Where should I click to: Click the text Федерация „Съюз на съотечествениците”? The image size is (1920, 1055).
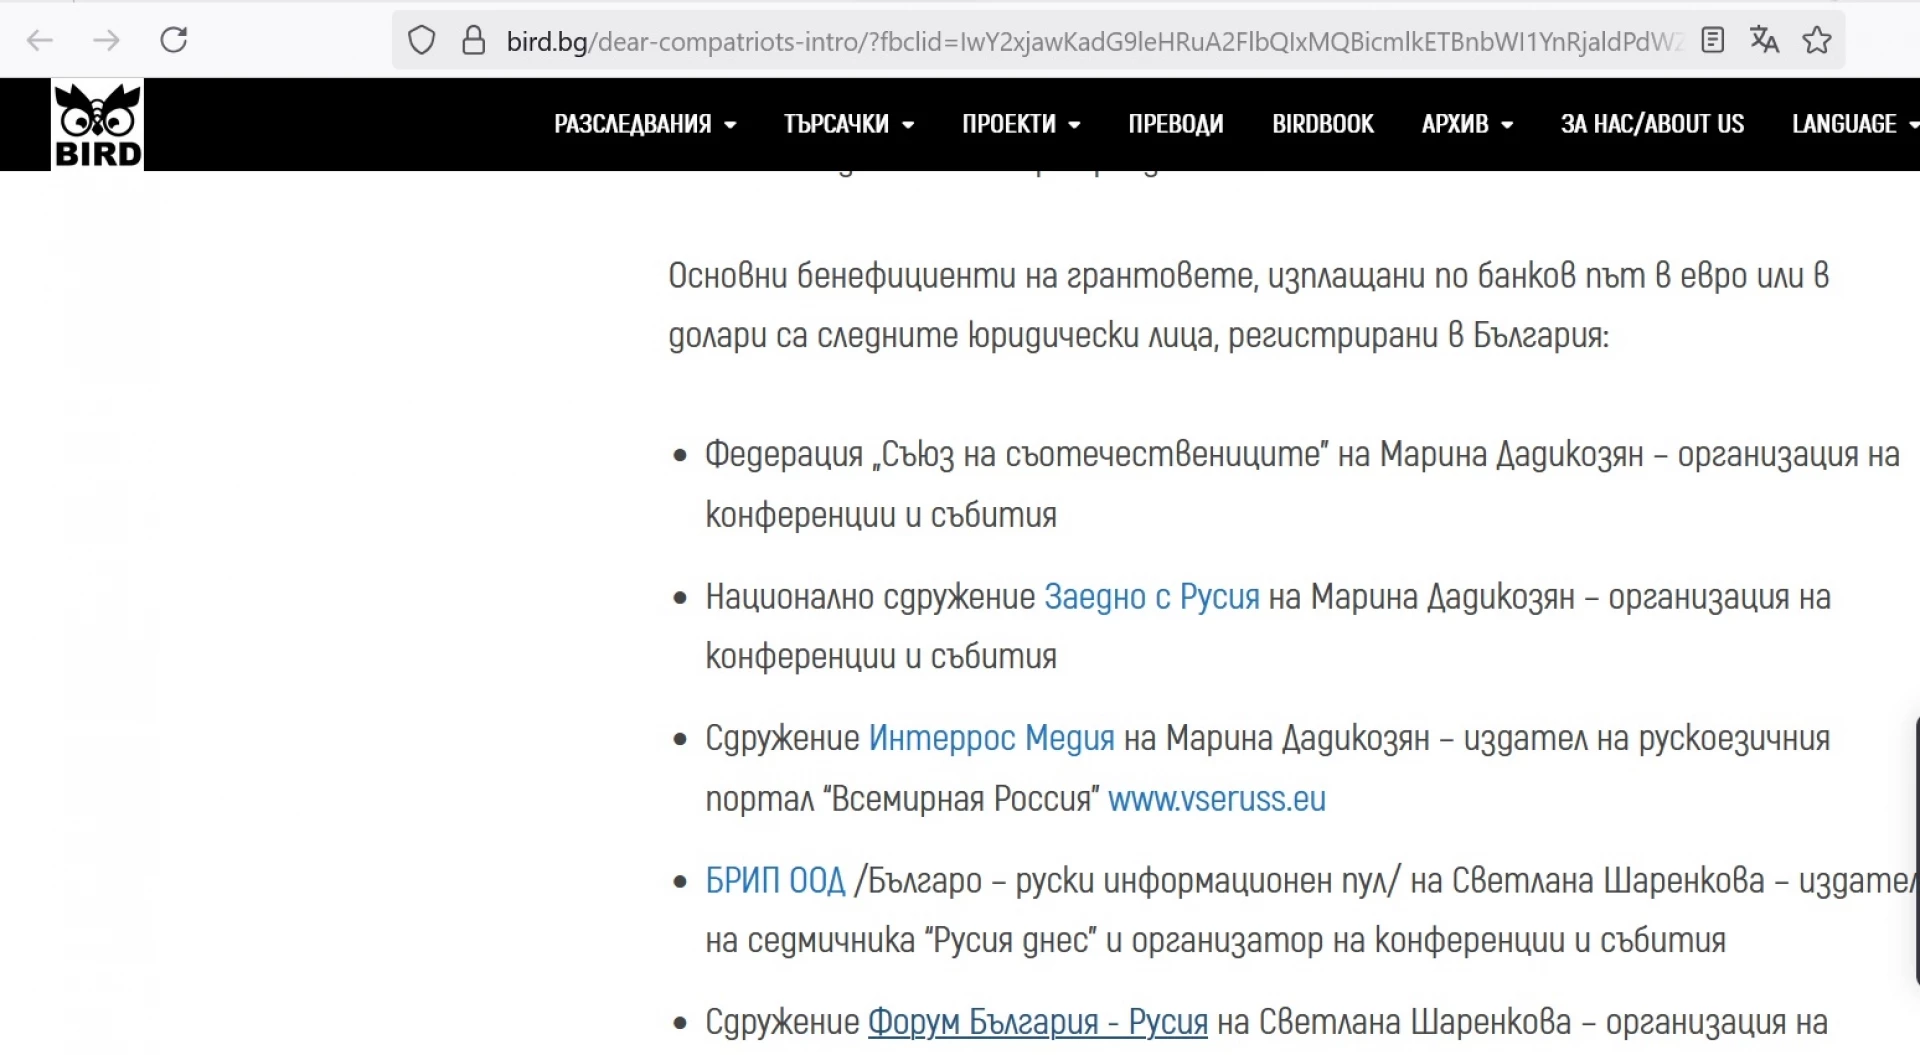[1017, 455]
